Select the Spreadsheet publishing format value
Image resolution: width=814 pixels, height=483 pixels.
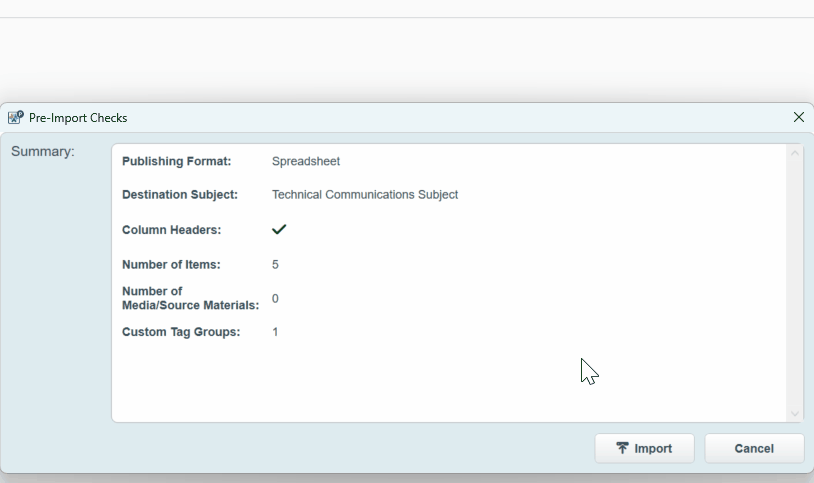coord(306,161)
